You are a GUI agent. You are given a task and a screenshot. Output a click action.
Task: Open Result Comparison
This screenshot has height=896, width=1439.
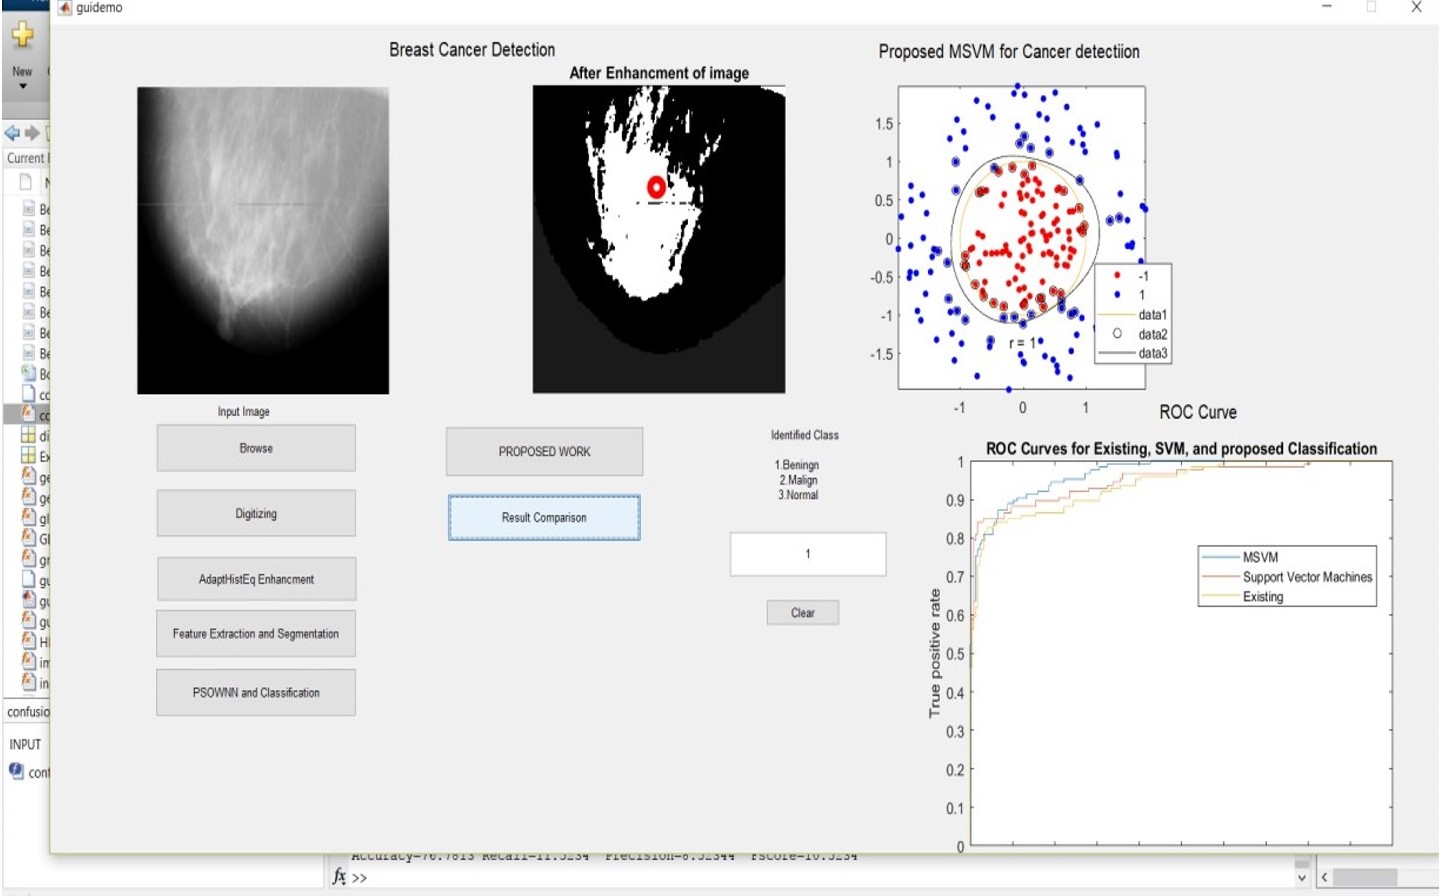[x=544, y=518]
